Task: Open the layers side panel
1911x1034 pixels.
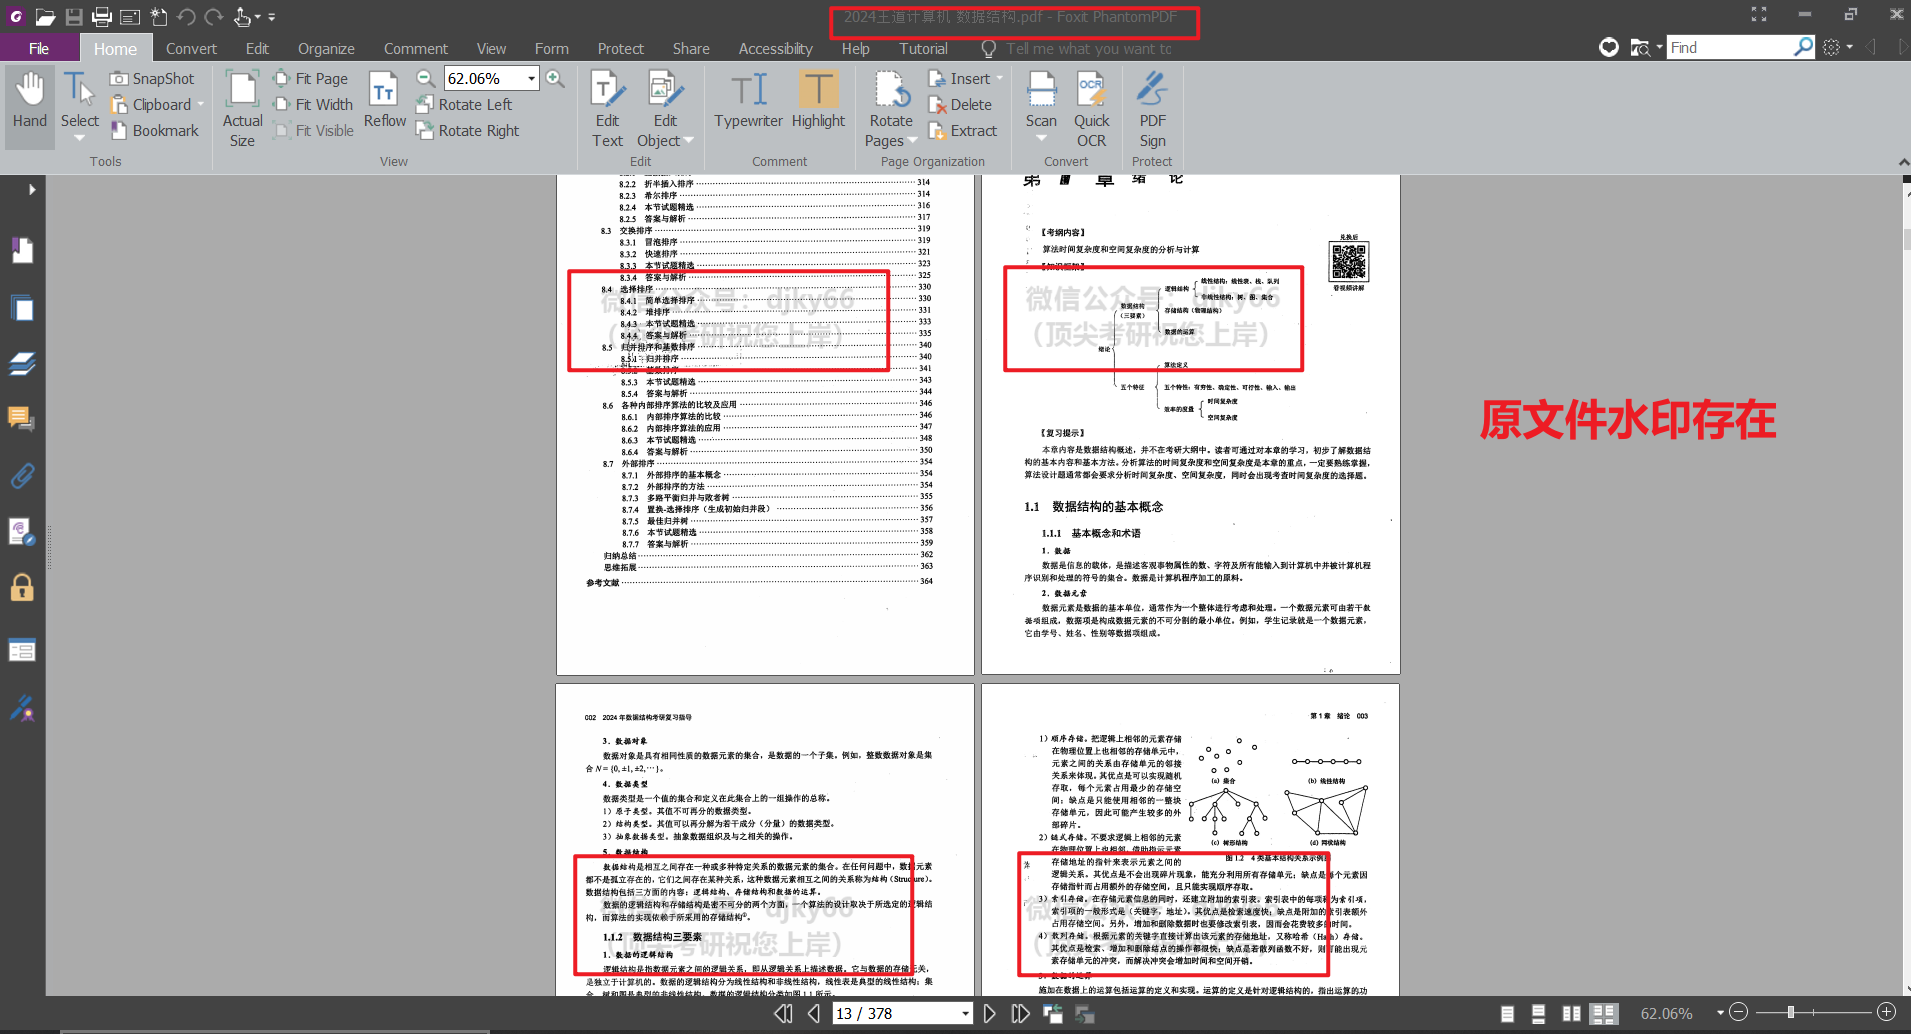Action: click(x=22, y=364)
